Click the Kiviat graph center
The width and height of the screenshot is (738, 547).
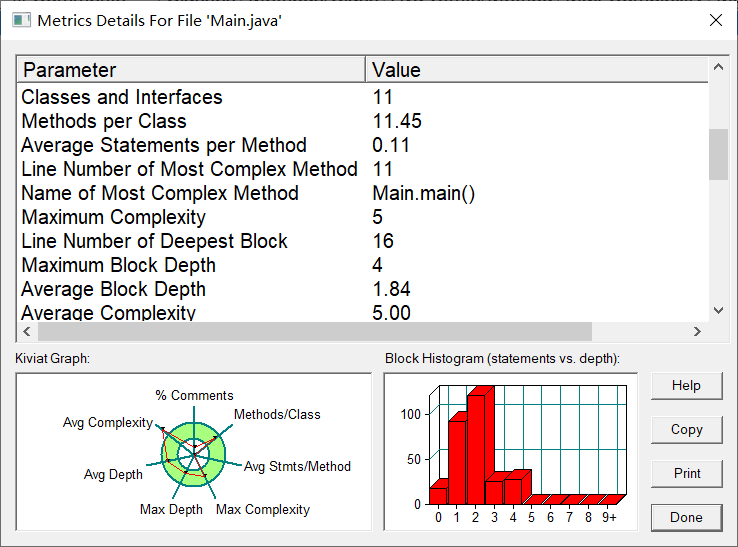tap(193, 454)
